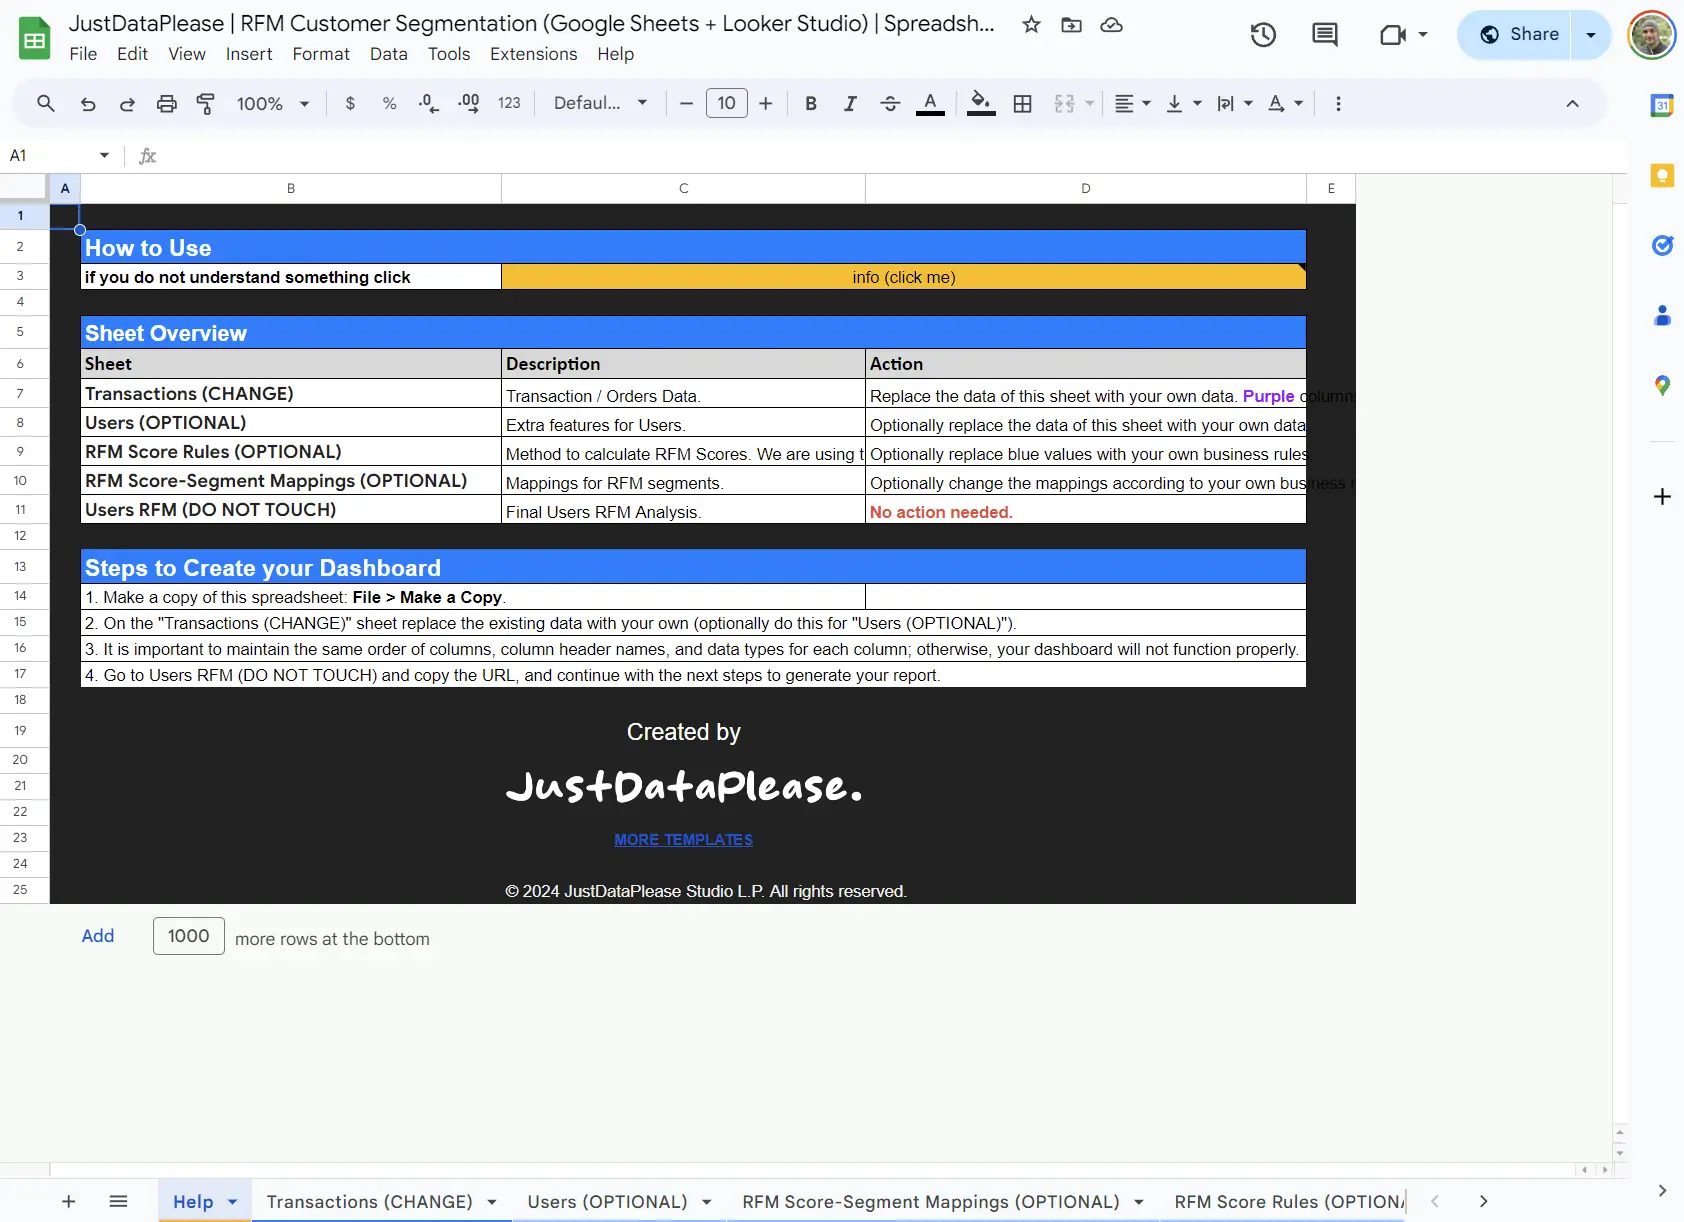
Task: Toggle strikethrough formatting
Action: (890, 103)
